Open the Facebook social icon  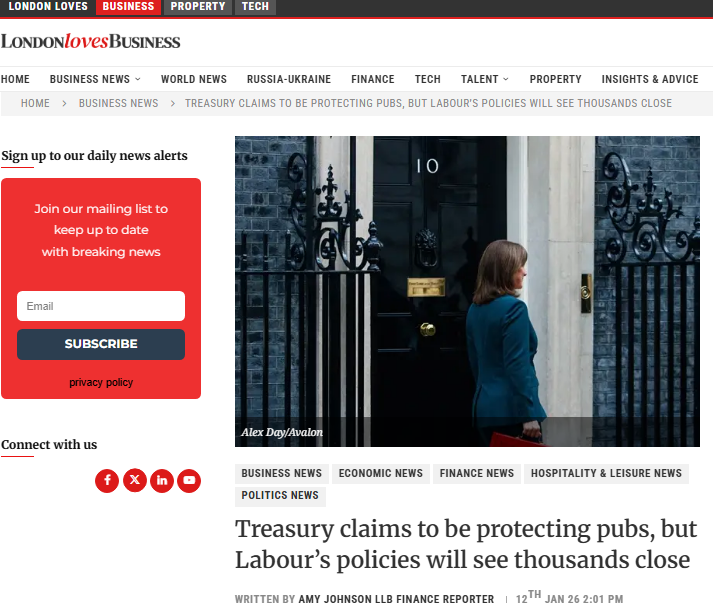point(107,480)
